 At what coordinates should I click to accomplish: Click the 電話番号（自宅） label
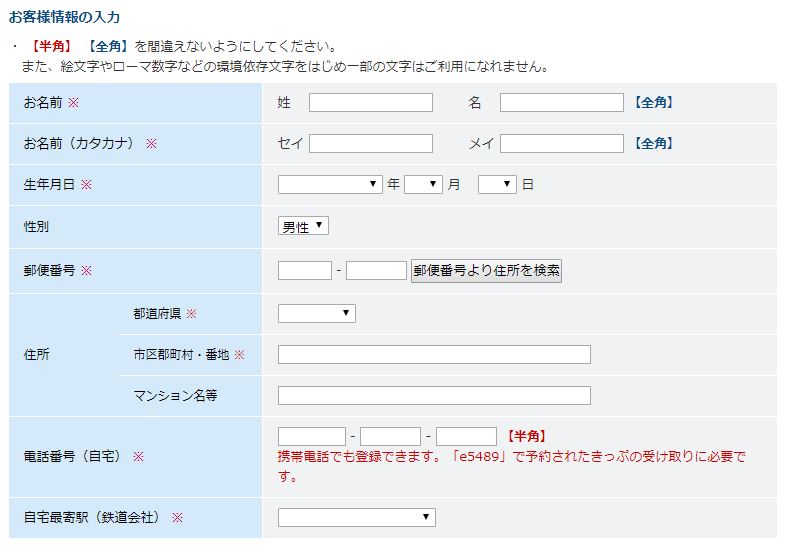click(73, 456)
